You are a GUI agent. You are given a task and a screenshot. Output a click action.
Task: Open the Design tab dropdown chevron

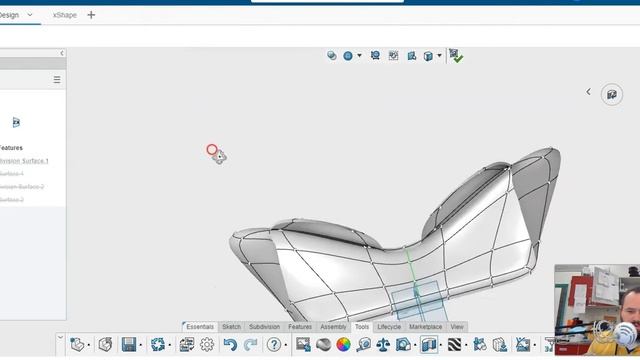(x=30, y=15)
